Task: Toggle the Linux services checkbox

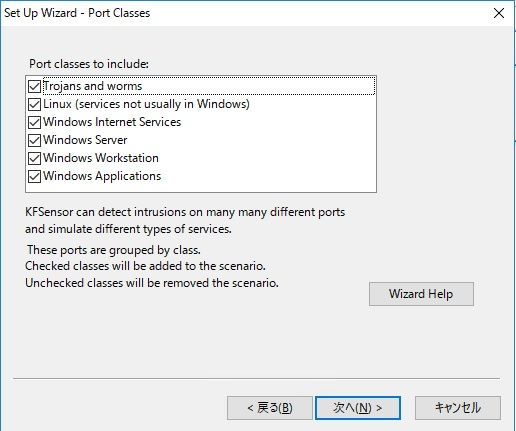Action: [34, 104]
